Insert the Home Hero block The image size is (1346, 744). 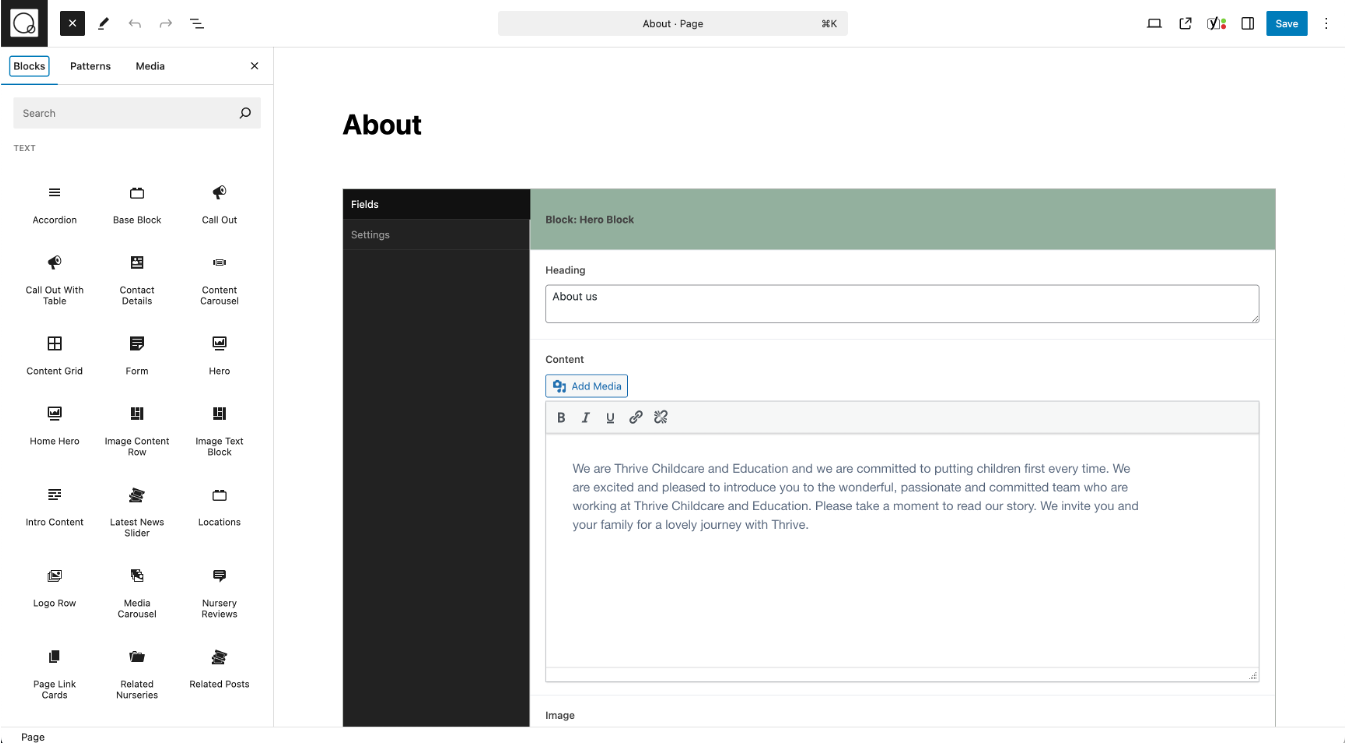pyautogui.click(x=55, y=426)
